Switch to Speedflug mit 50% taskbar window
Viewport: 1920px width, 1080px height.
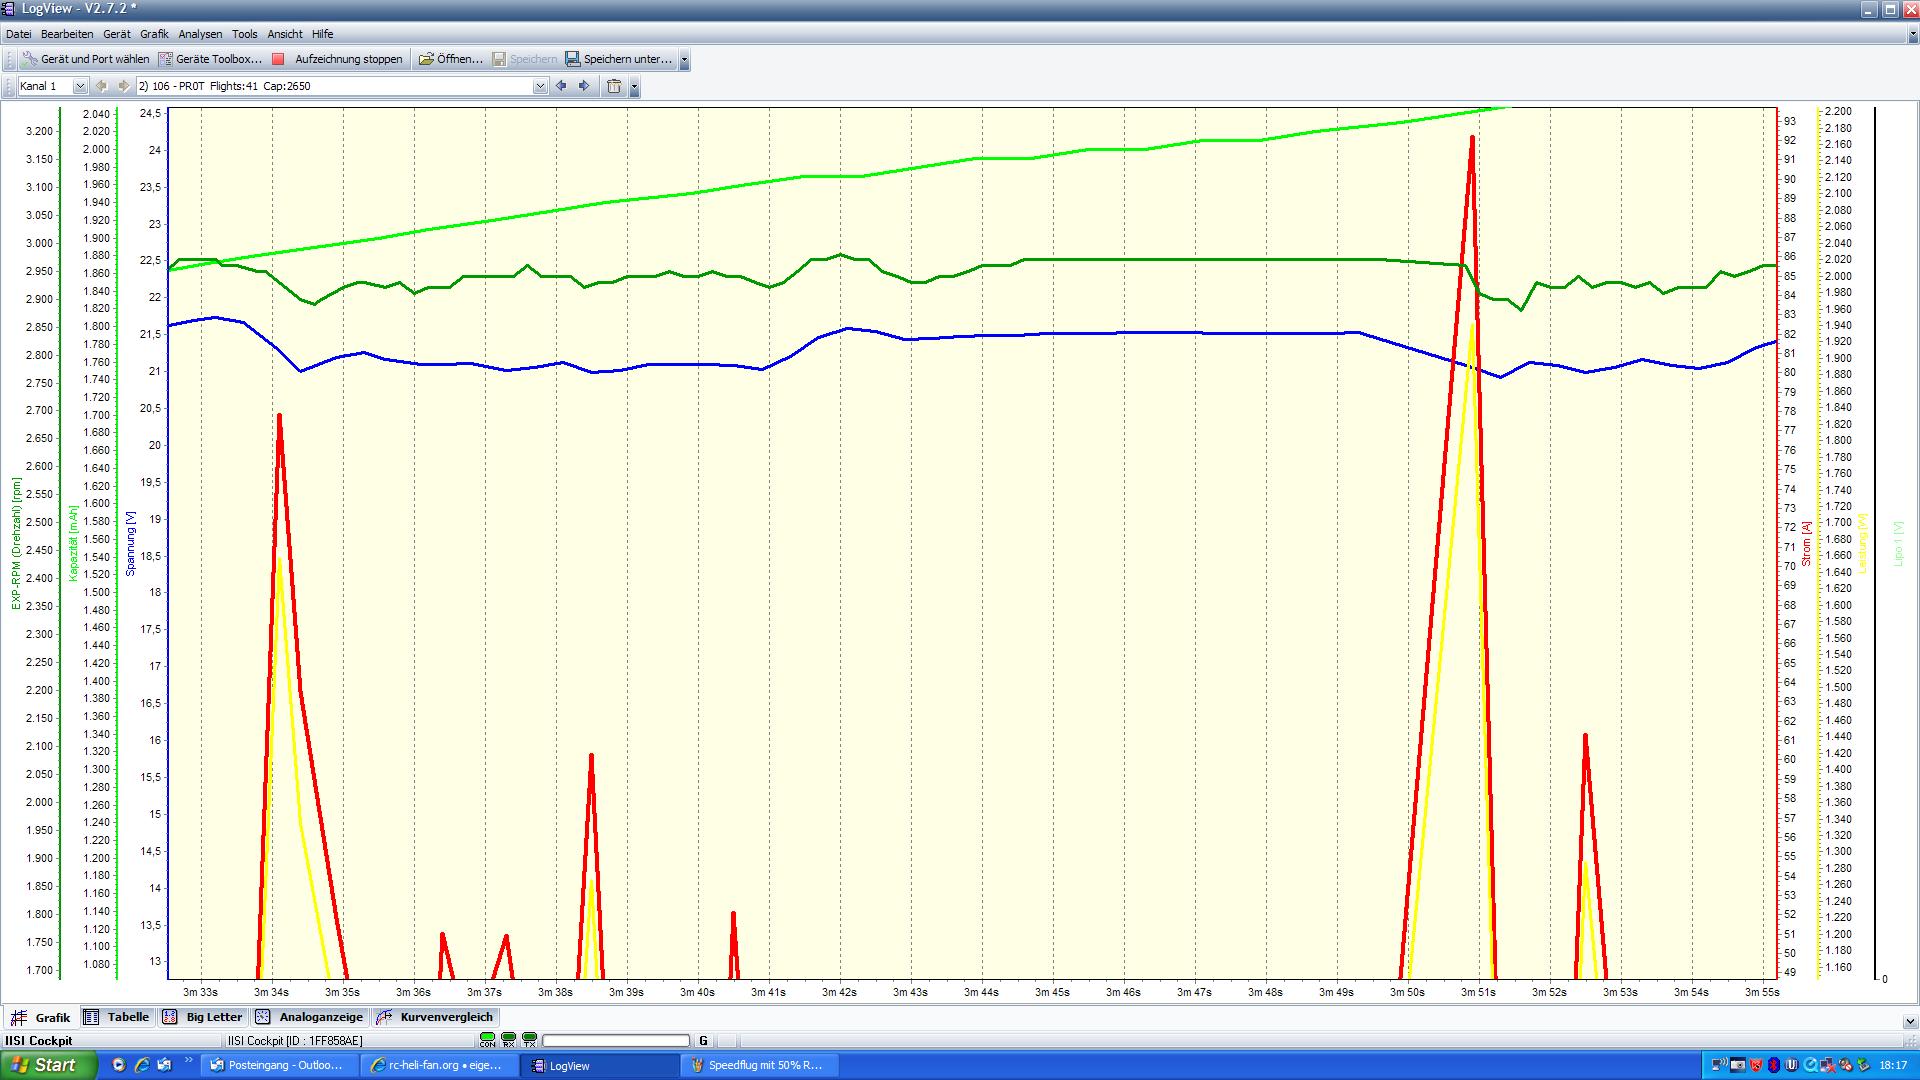761,1065
